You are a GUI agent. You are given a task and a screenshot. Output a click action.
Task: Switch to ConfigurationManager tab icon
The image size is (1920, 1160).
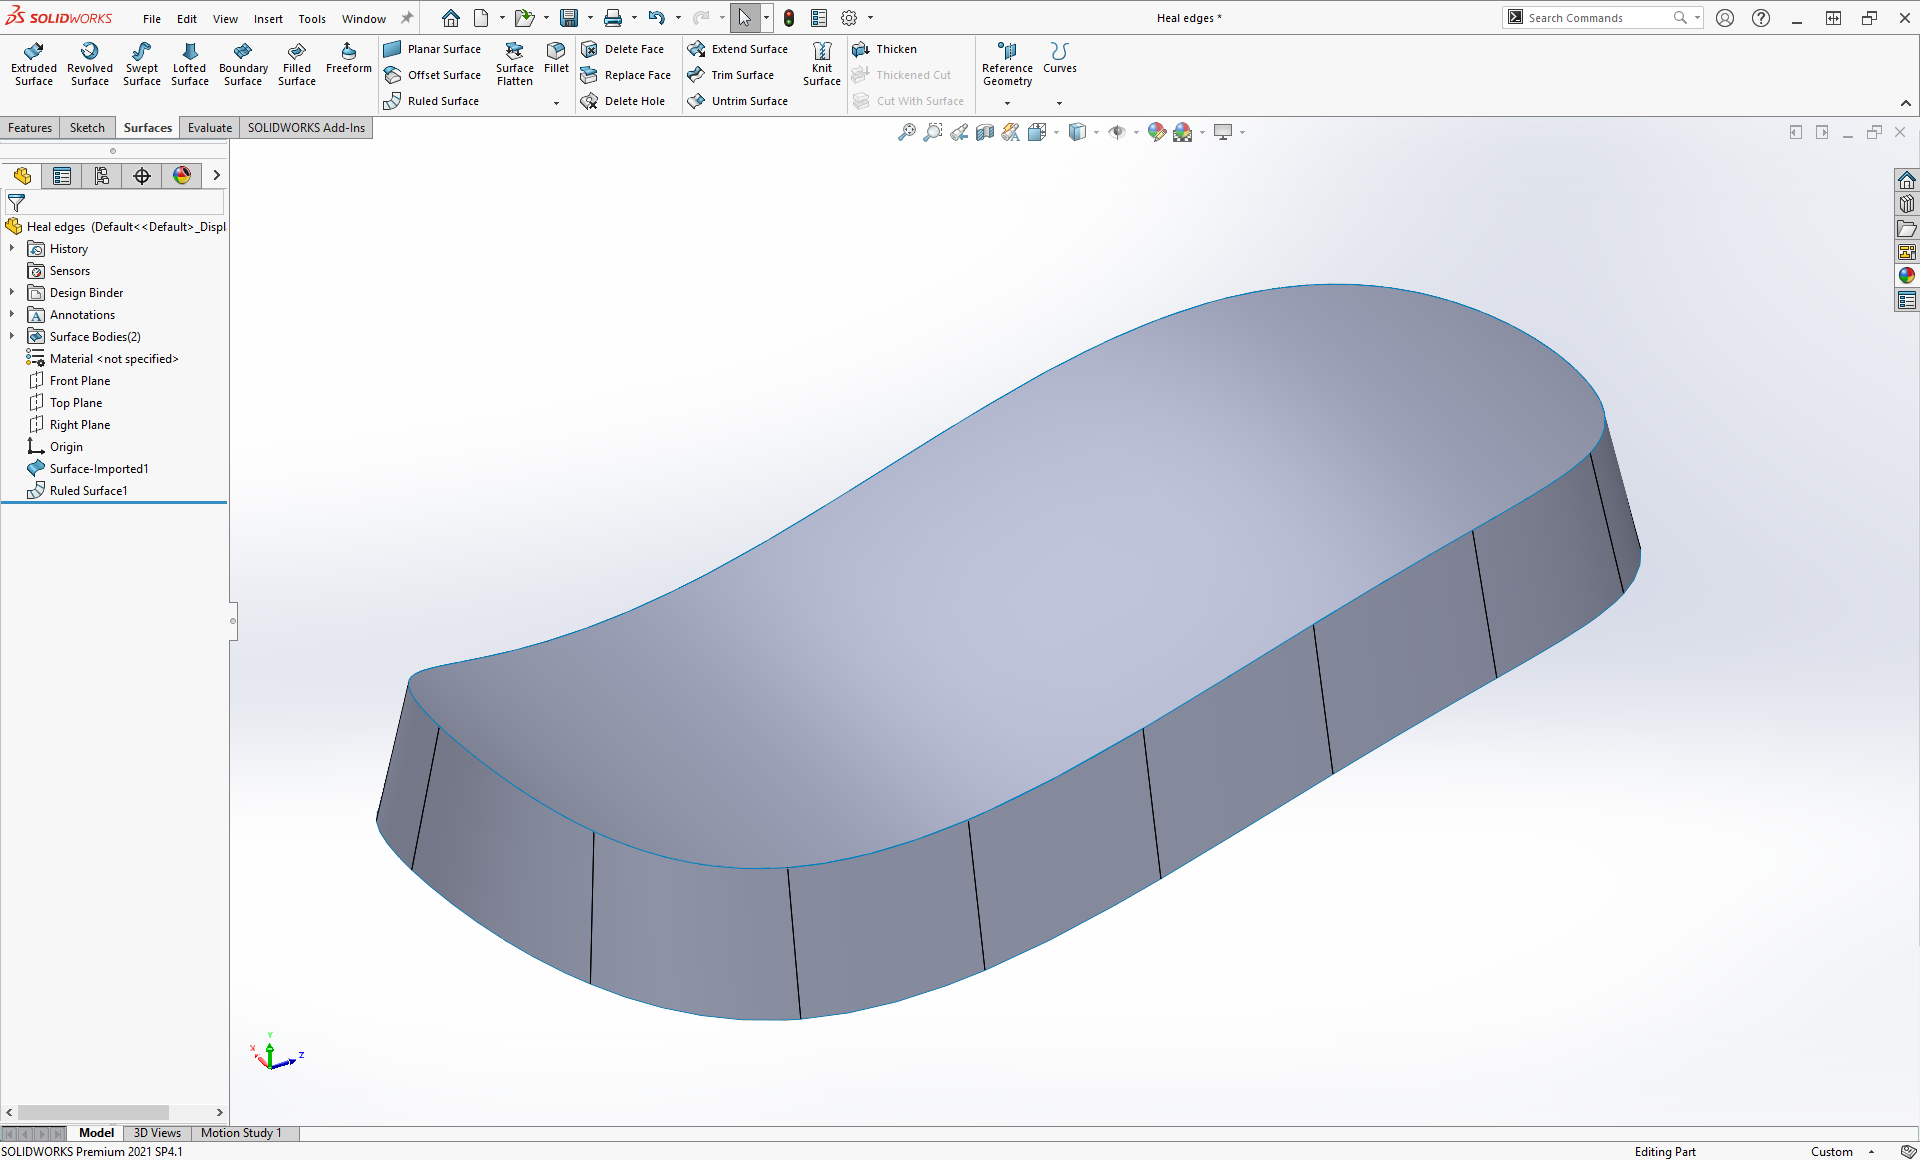click(102, 176)
